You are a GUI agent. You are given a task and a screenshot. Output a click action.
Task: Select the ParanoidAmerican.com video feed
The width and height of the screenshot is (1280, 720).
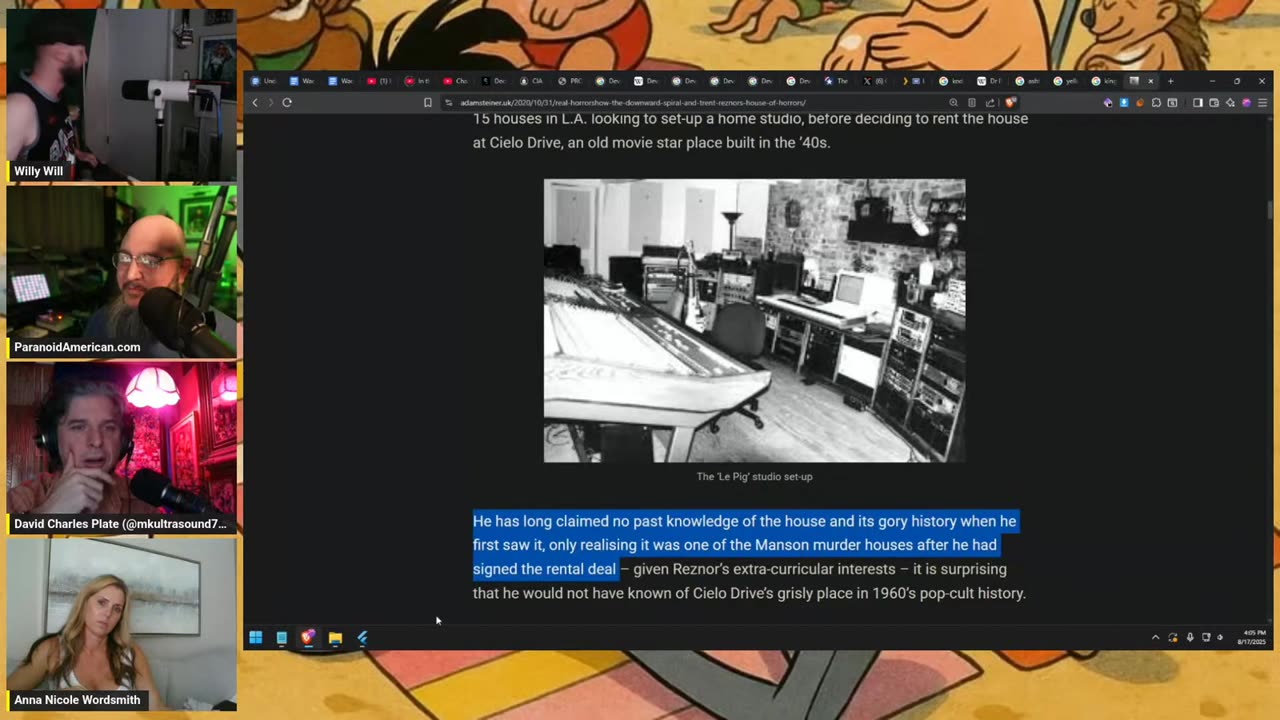coord(122,272)
